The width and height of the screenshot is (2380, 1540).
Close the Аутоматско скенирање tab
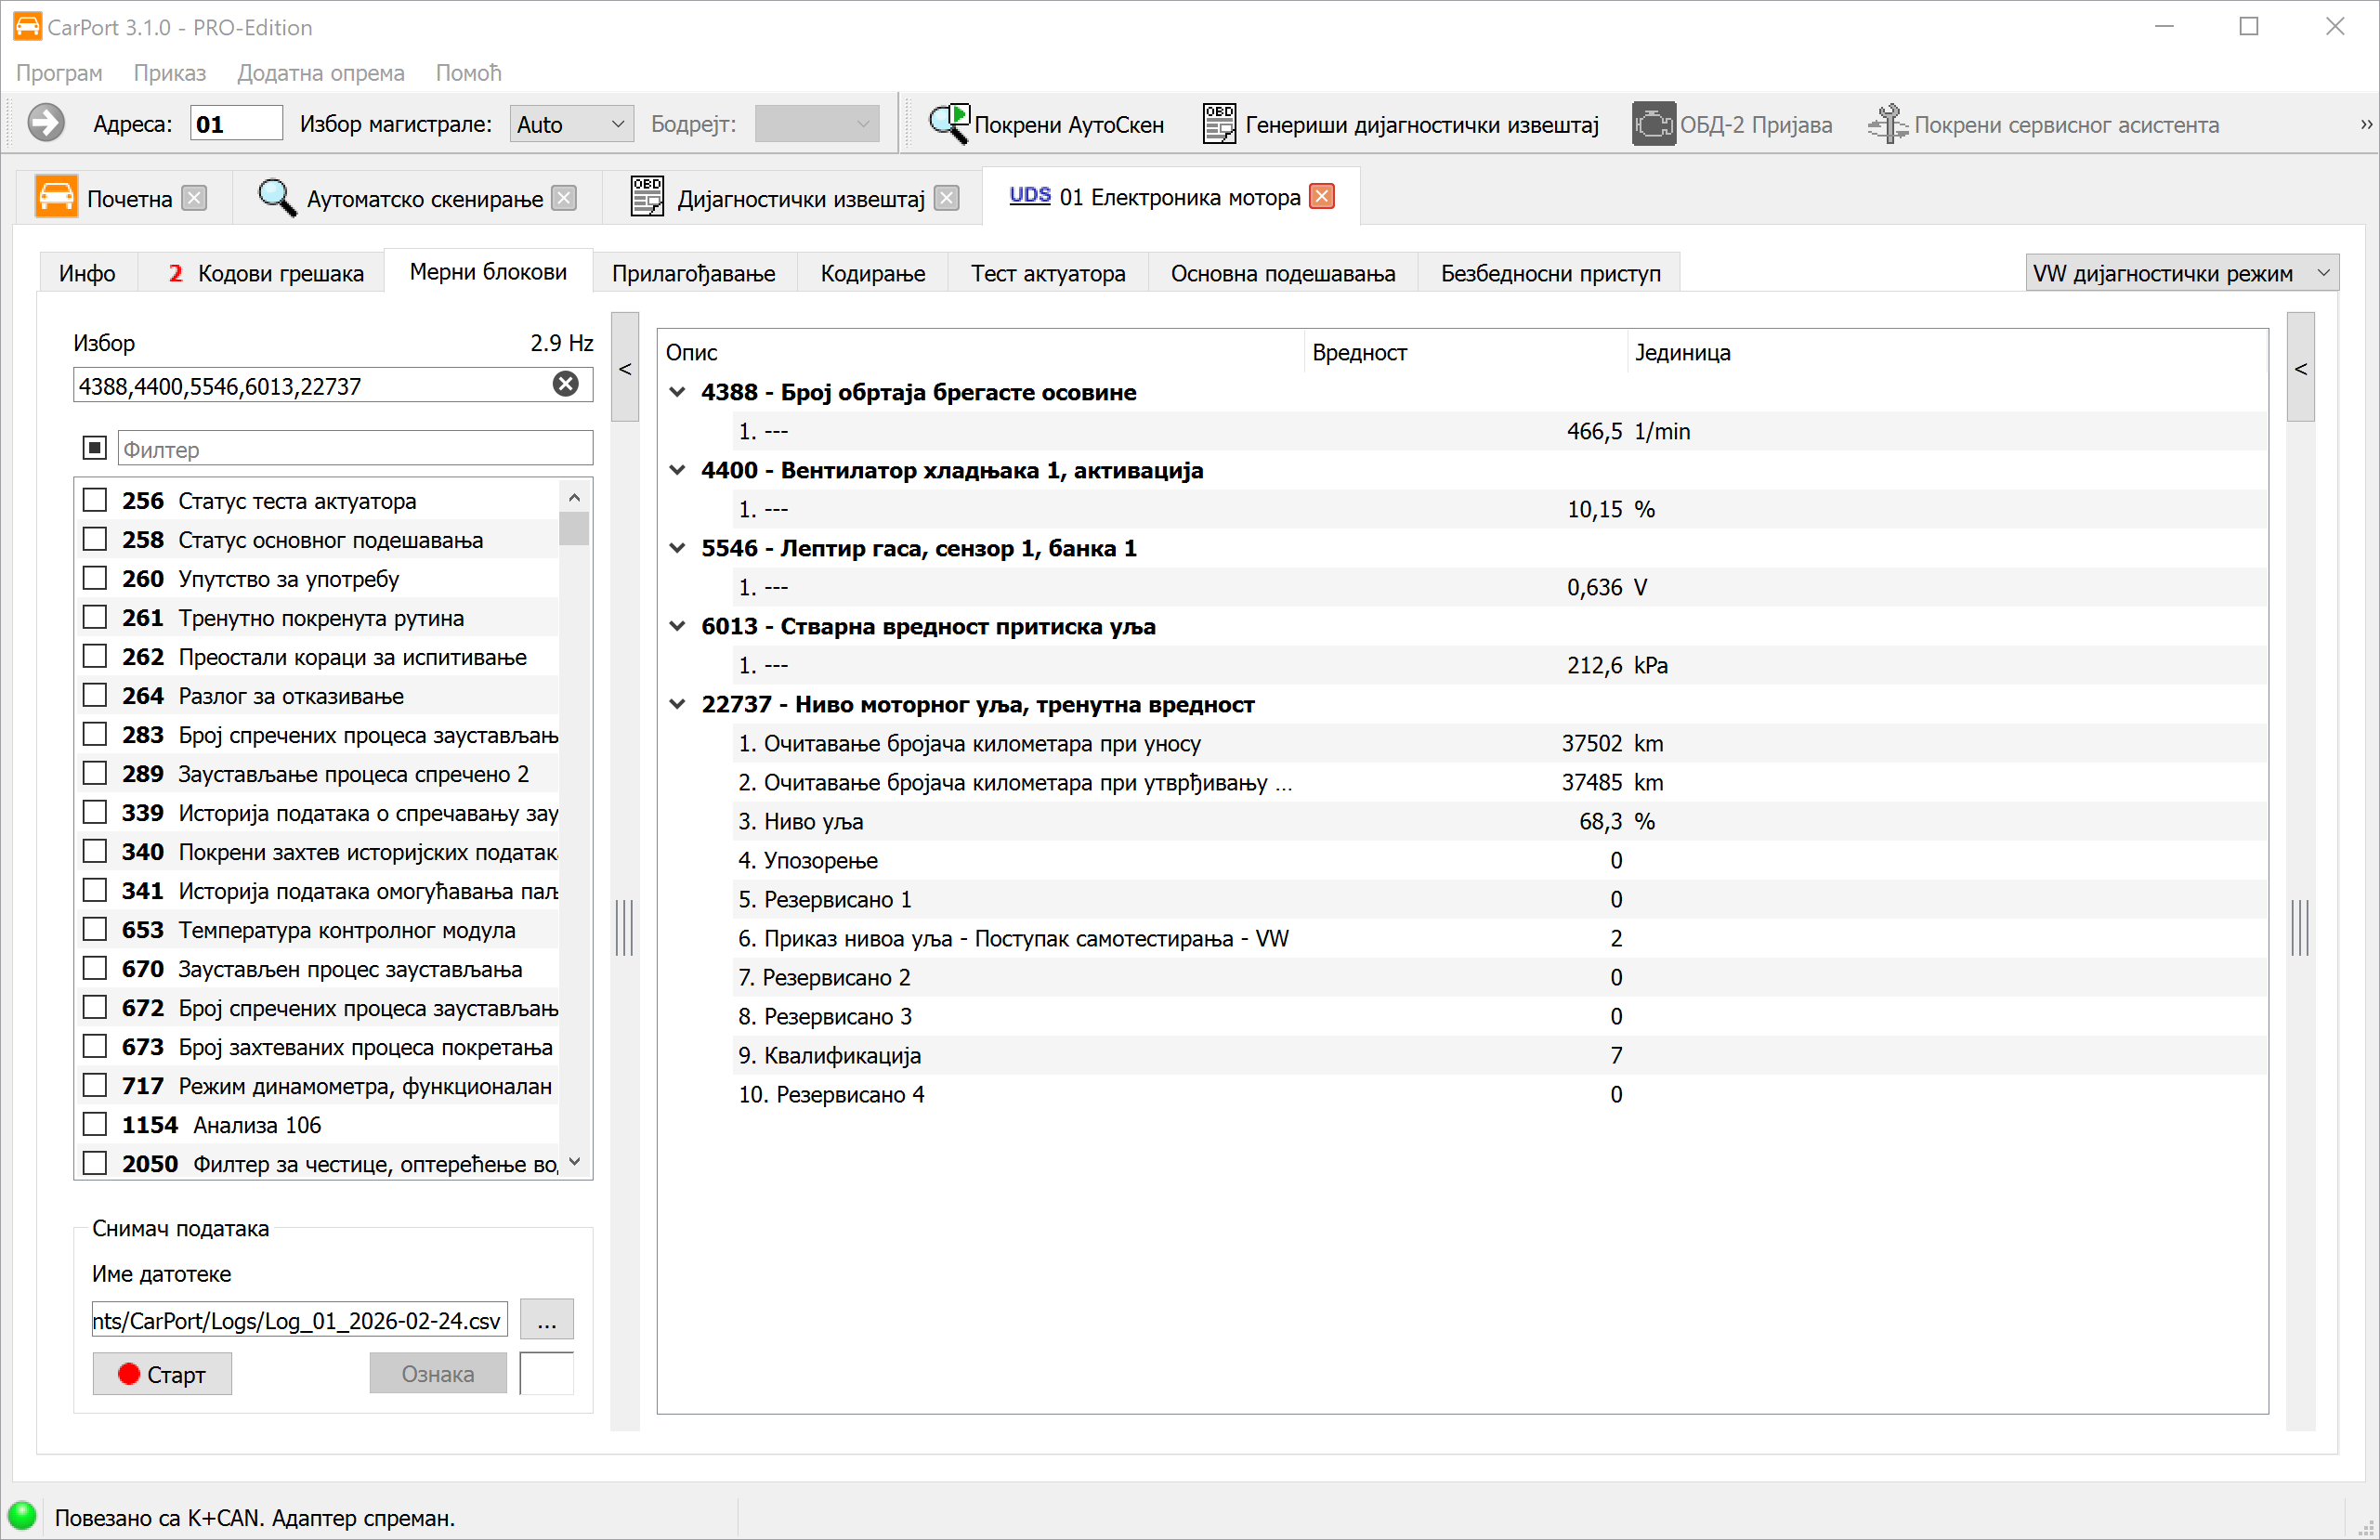coord(565,198)
